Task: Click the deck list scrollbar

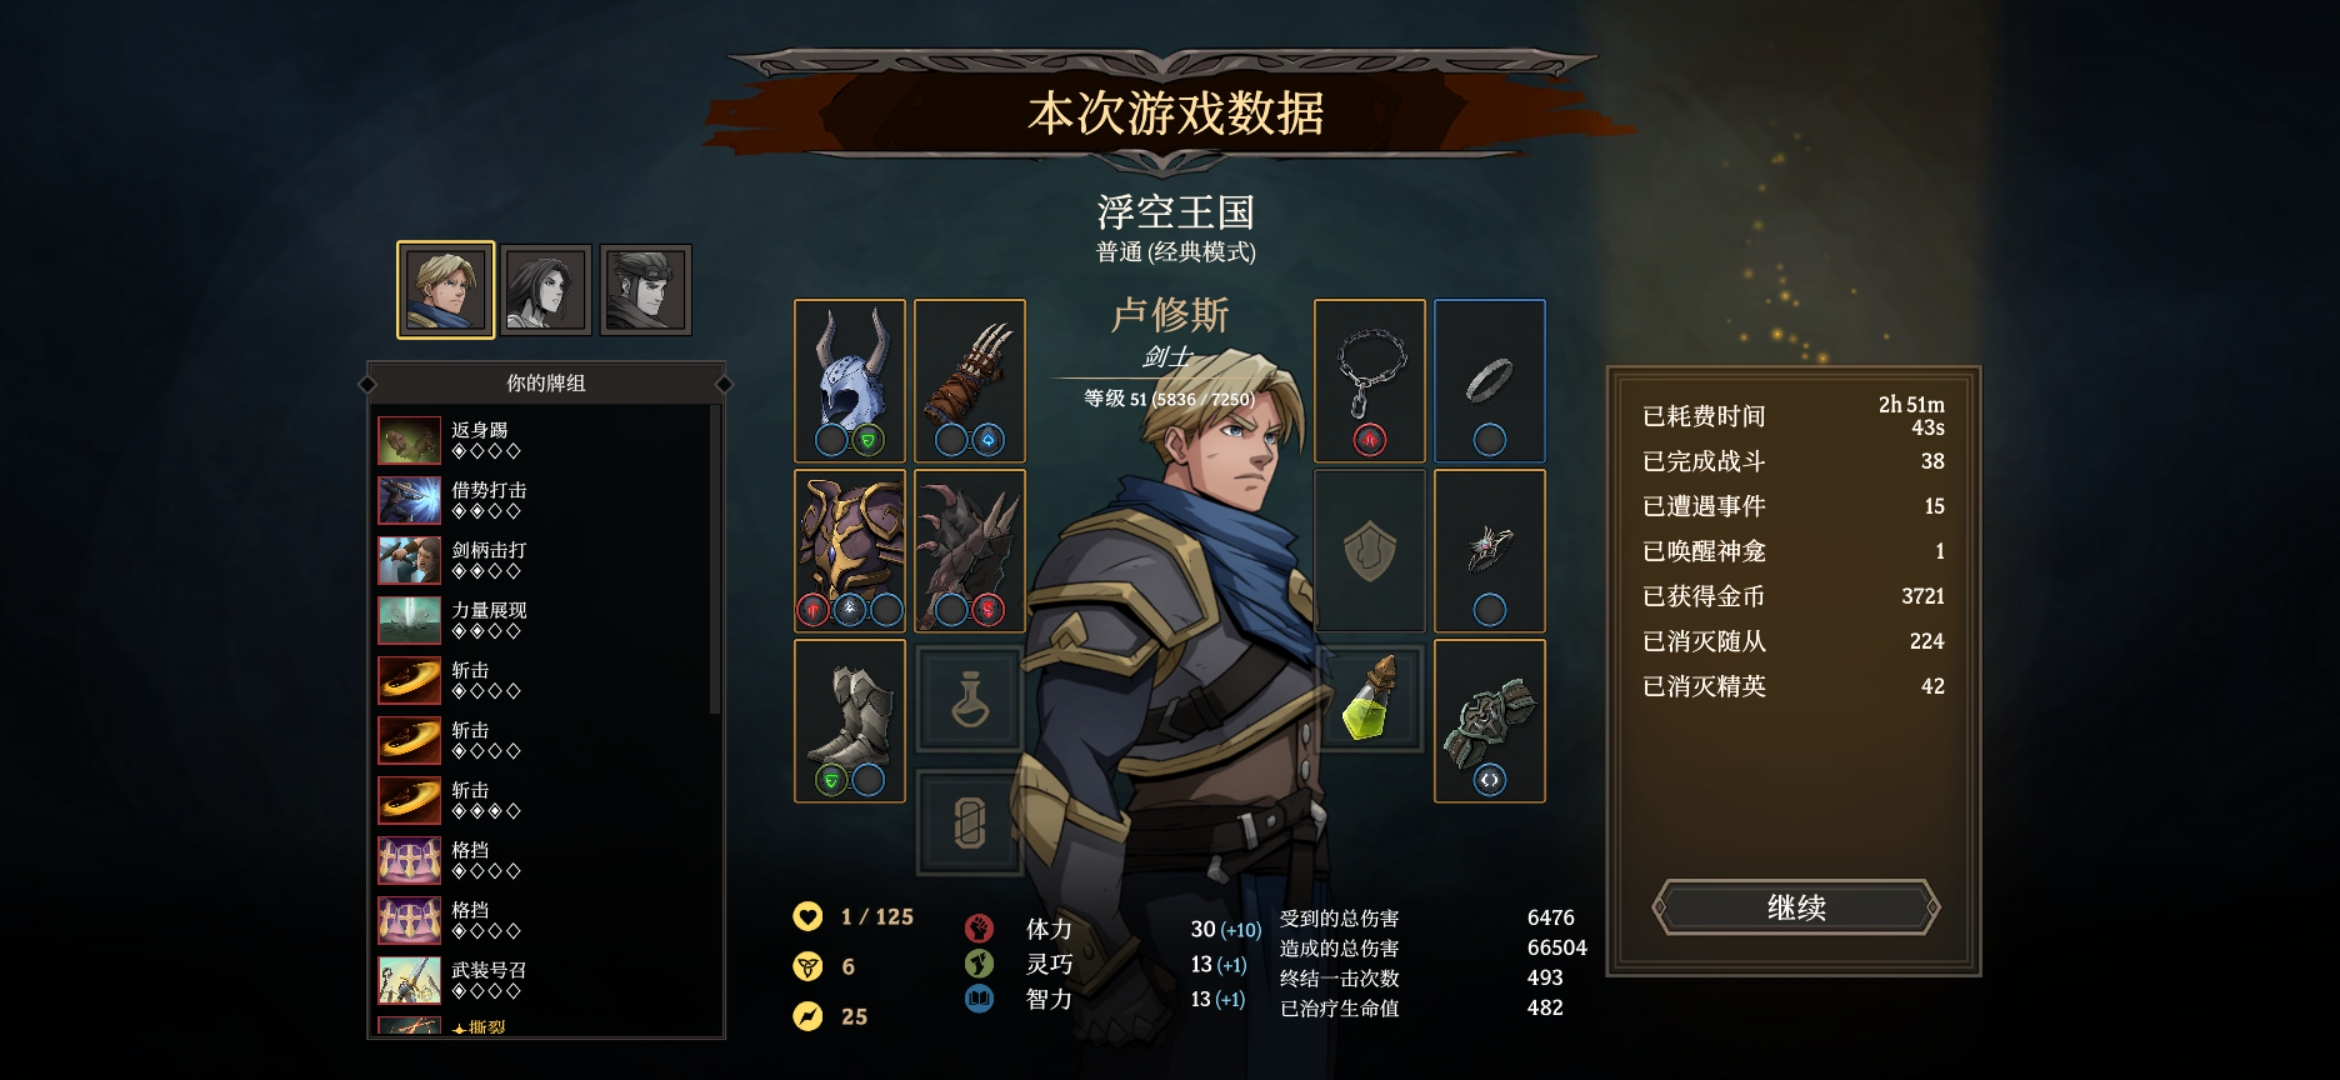Action: point(715,560)
